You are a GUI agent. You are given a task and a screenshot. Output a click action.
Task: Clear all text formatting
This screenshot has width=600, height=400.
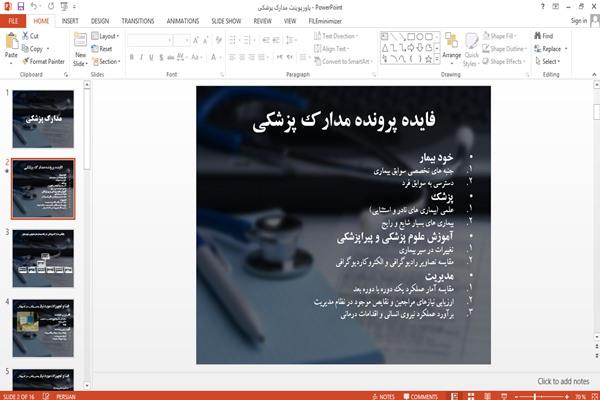(x=218, y=40)
